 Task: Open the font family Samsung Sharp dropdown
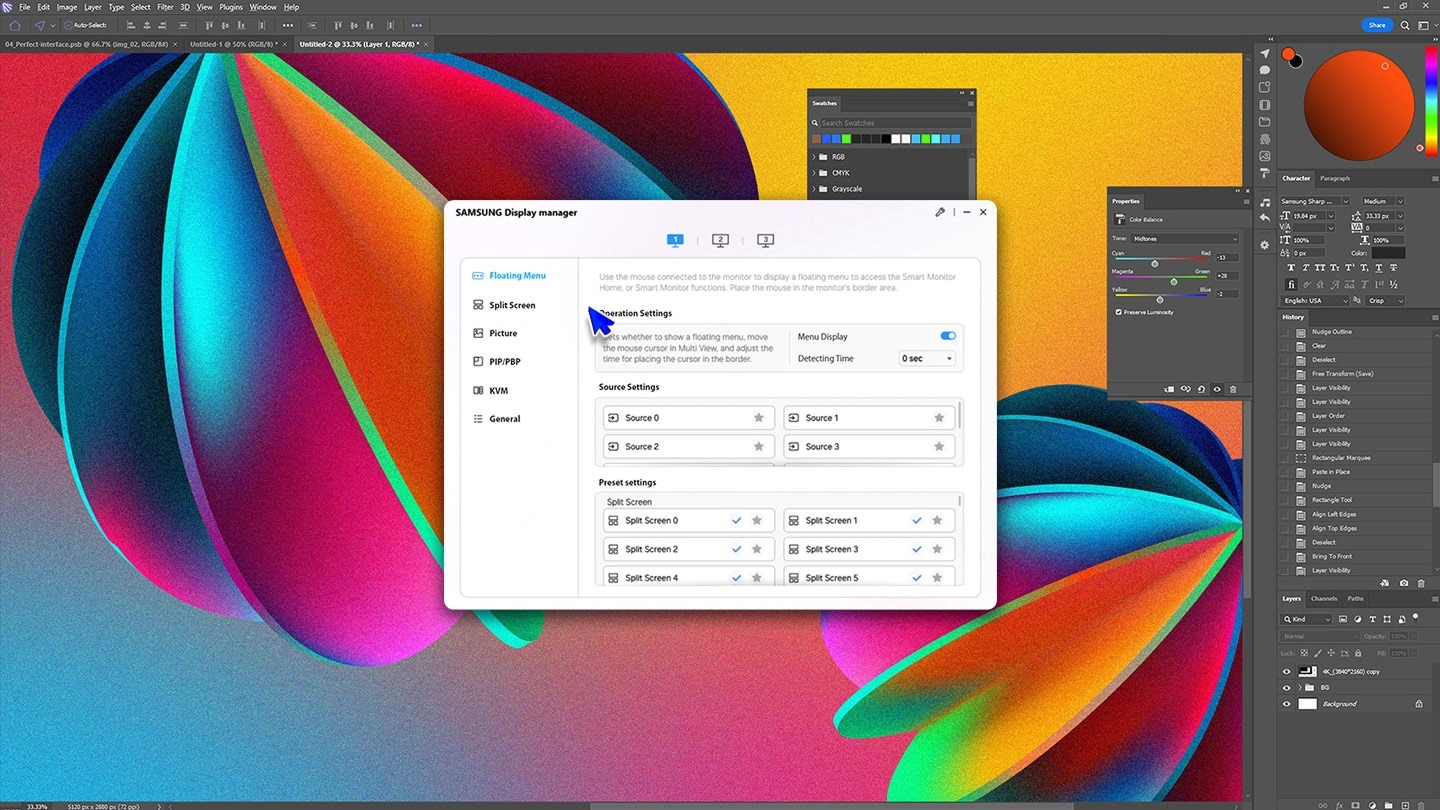coord(1315,201)
